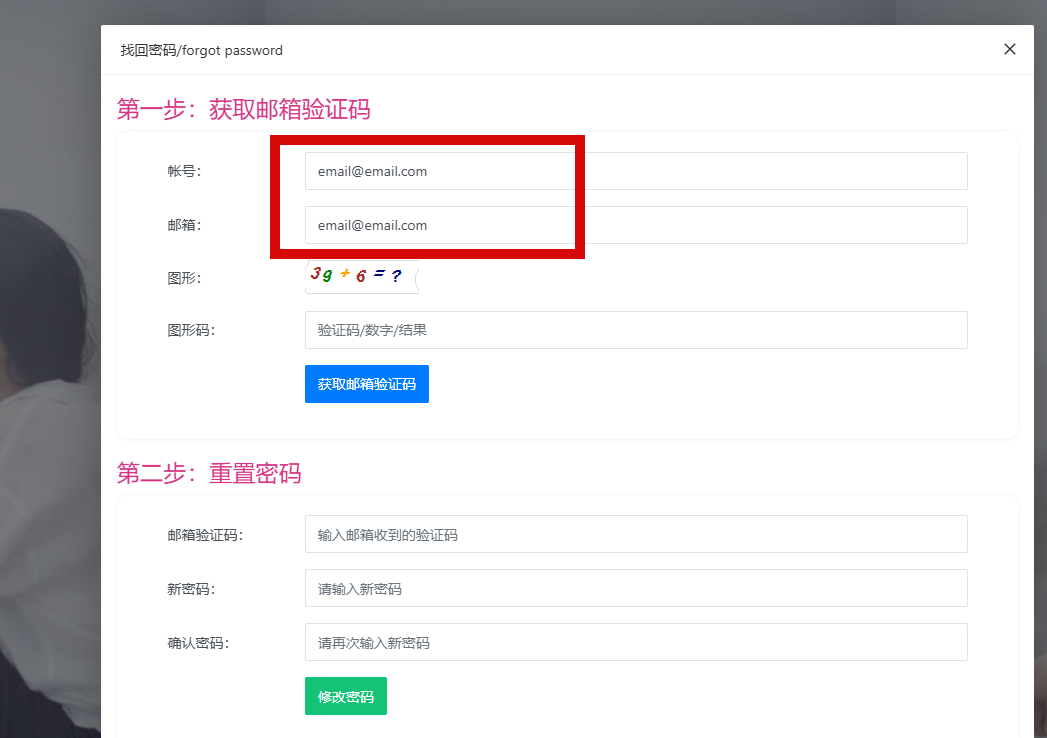Click the 图形码 captcha result input

point(636,330)
